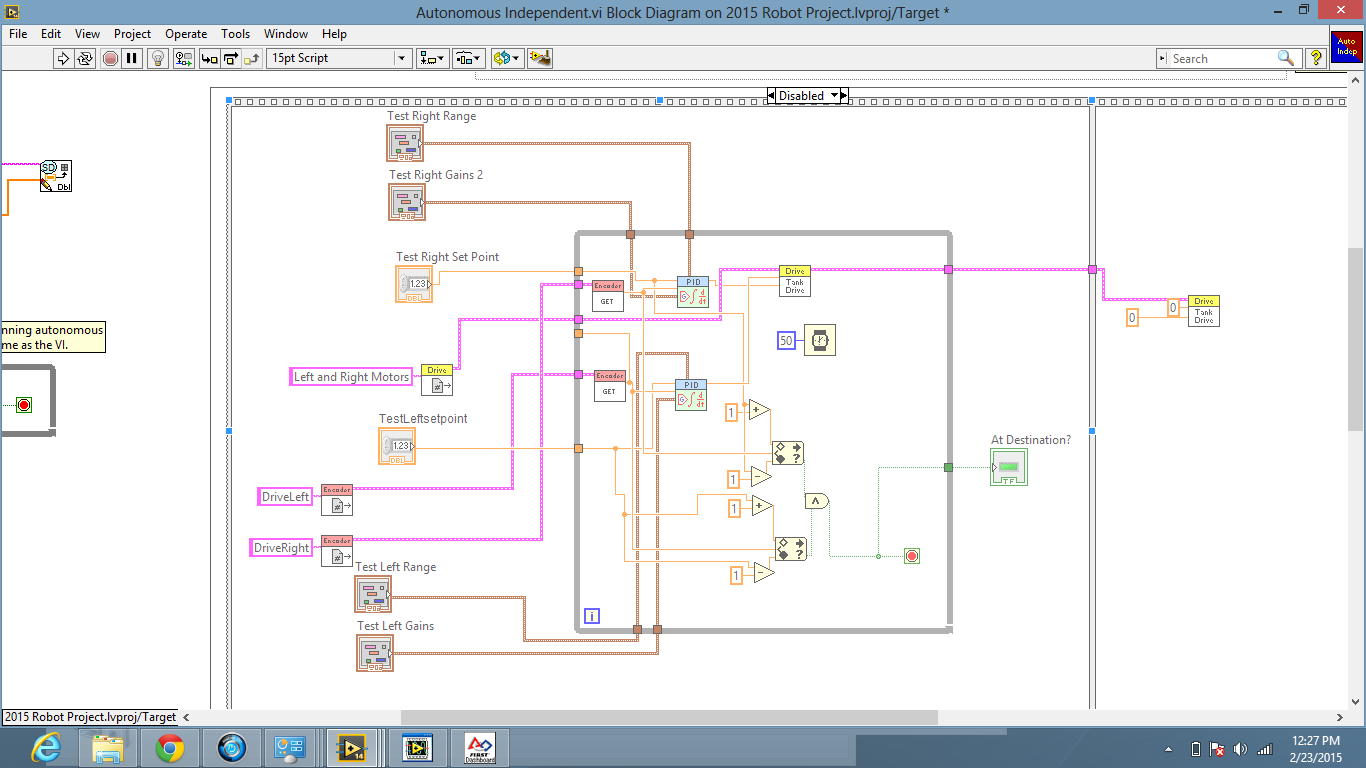The width and height of the screenshot is (1366, 768).
Task: Click the DriveLeft string constant
Action: [x=286, y=496]
